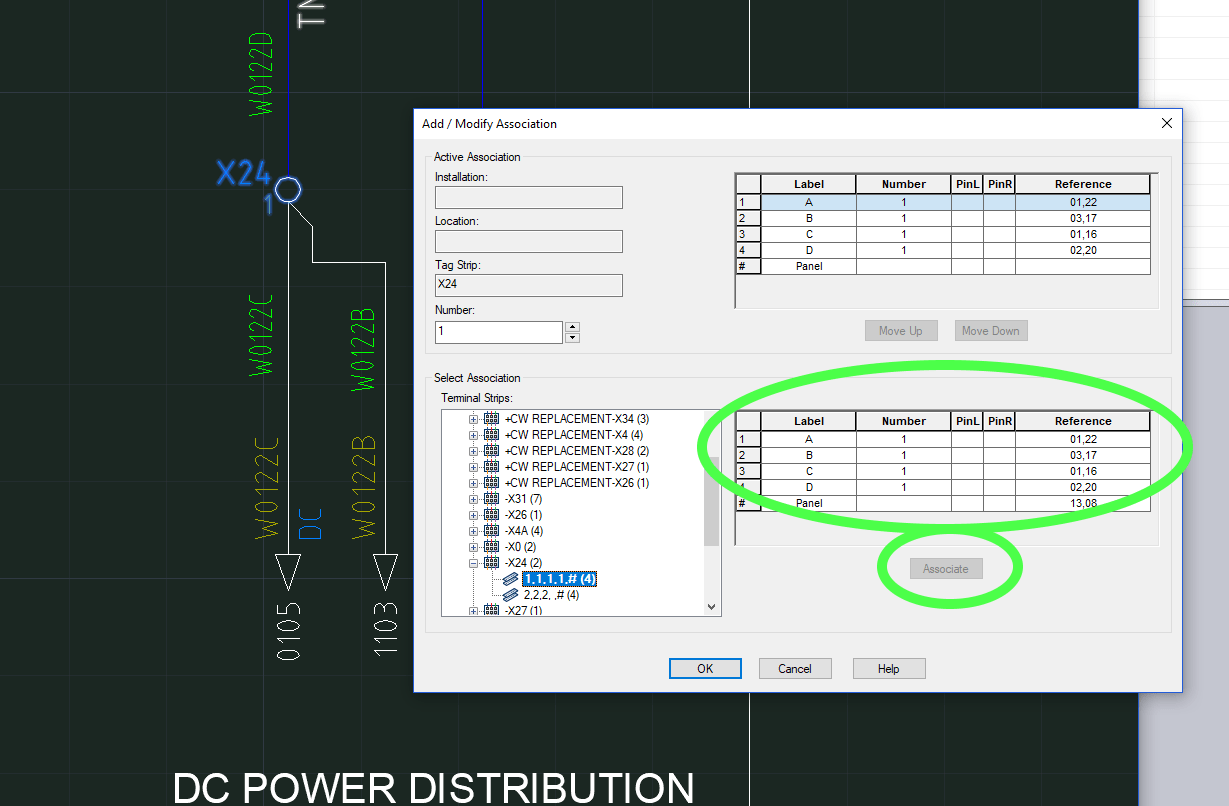Expand the +CW REPLACEMENT-X4 (4) node
Viewport: 1229px width, 806px height.
click(474, 435)
